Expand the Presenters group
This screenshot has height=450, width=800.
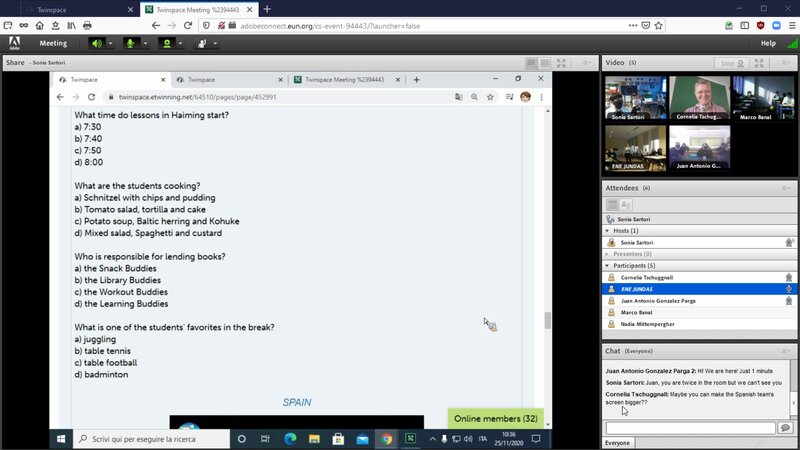[607, 254]
